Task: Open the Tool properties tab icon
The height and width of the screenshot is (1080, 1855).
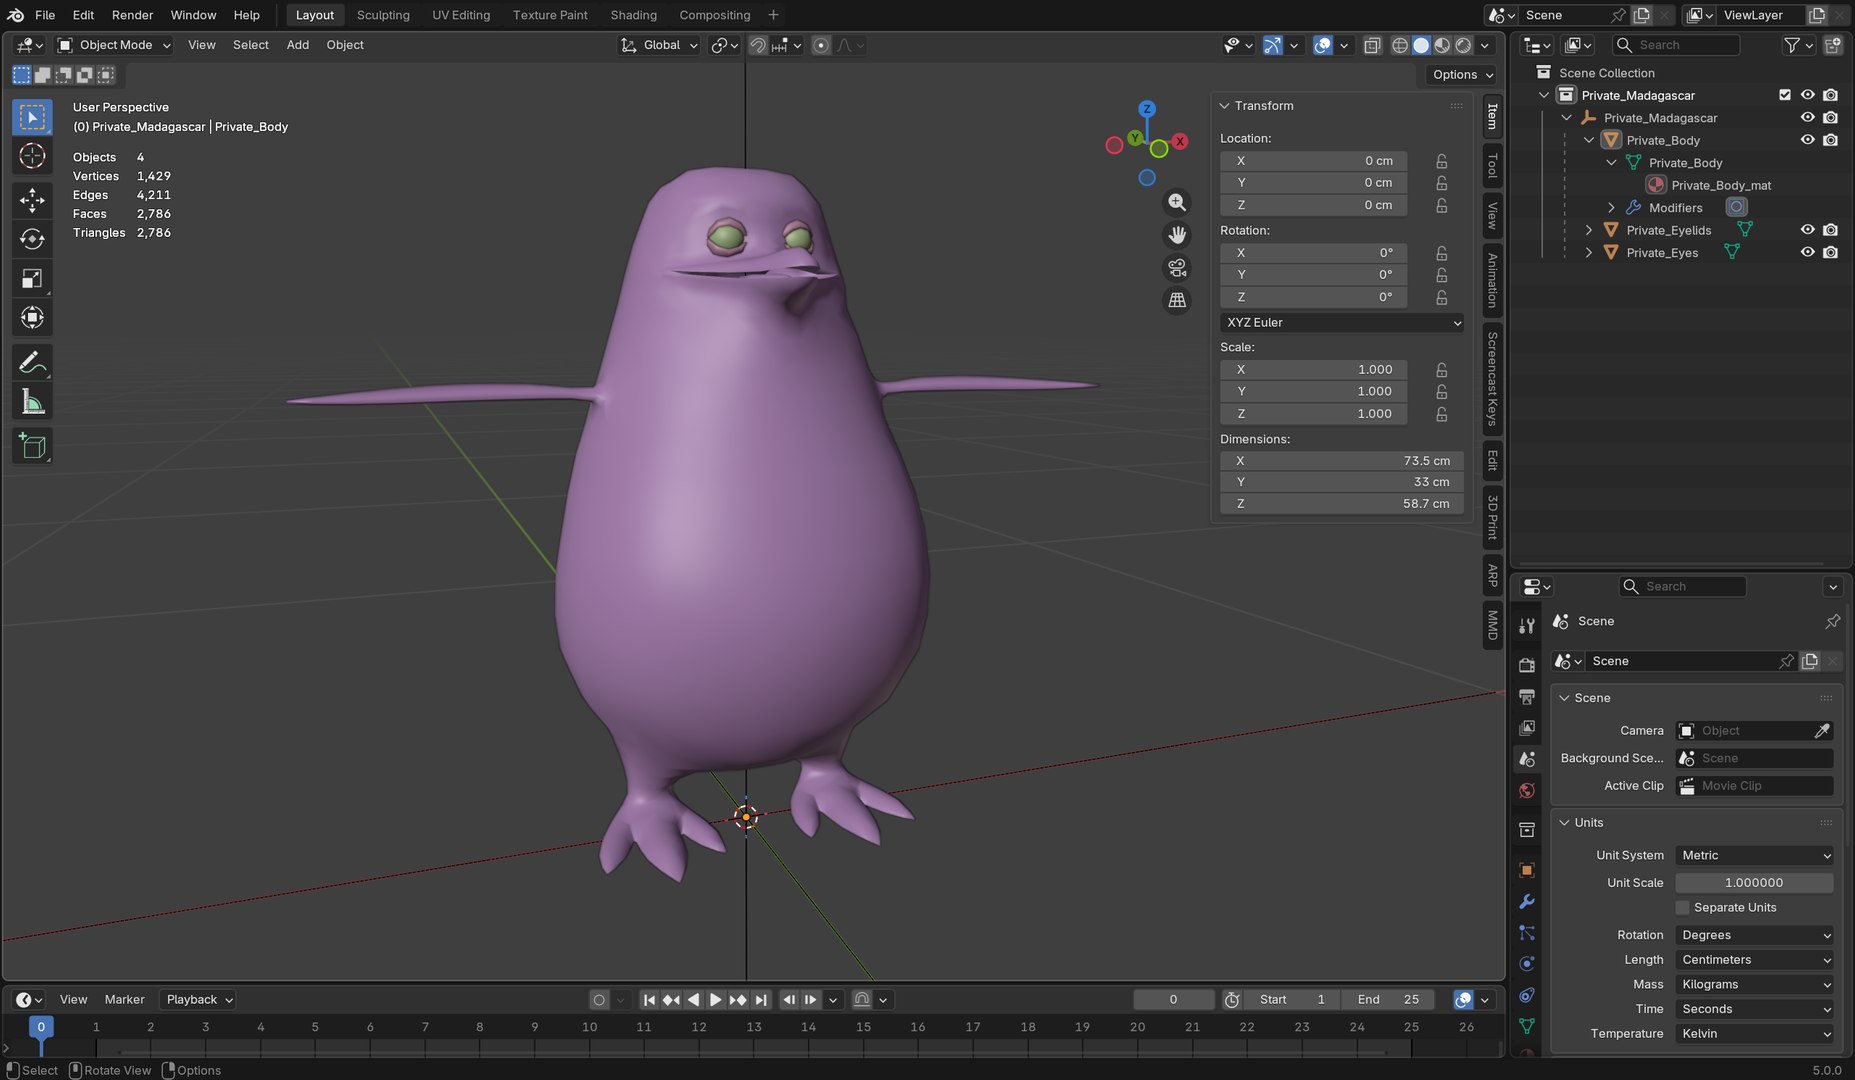Action: (1527, 625)
